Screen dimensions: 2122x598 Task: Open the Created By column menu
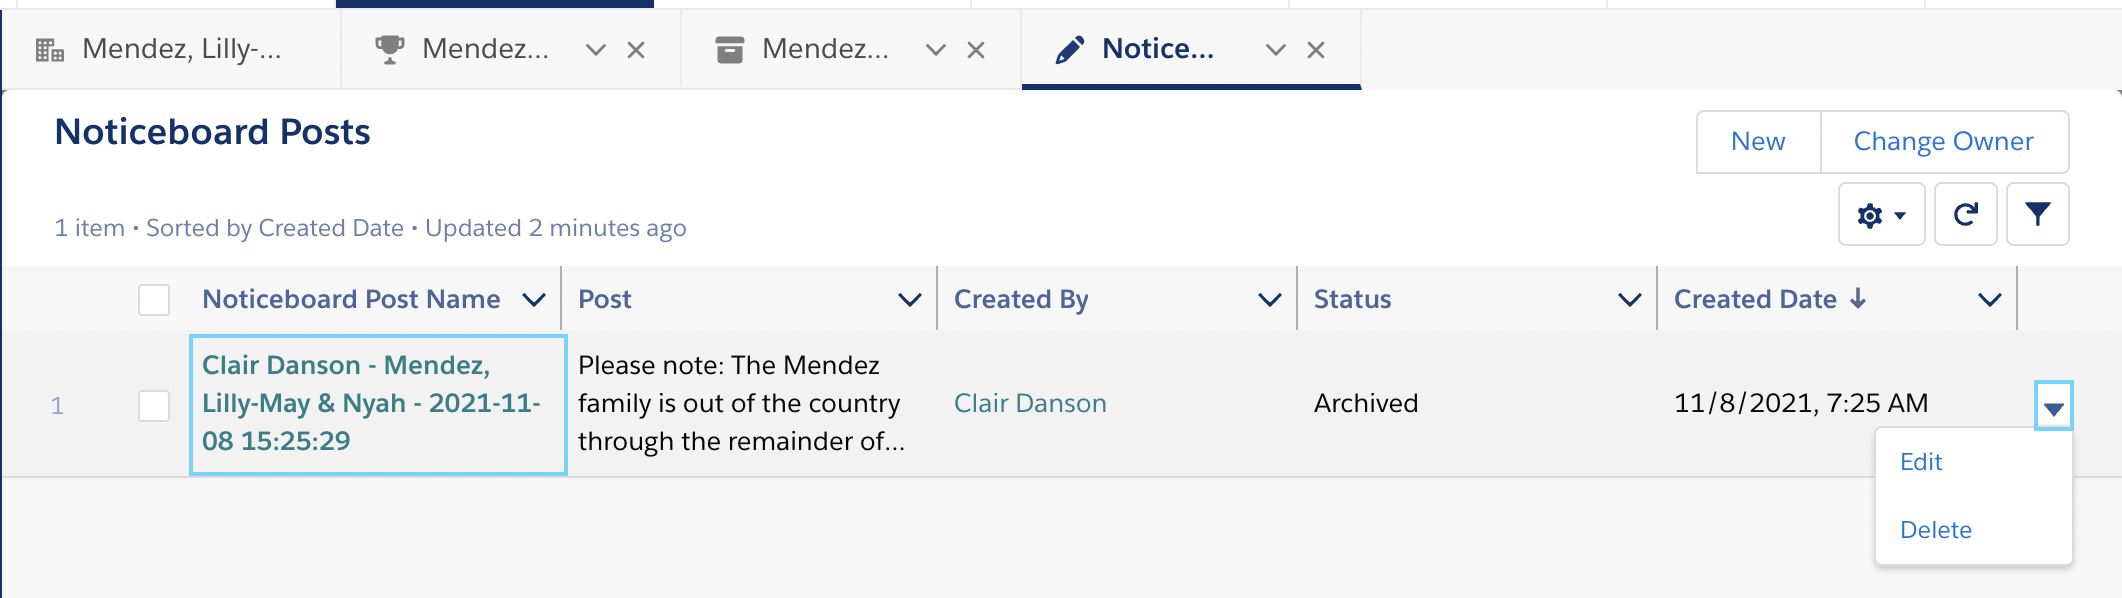[1270, 300]
